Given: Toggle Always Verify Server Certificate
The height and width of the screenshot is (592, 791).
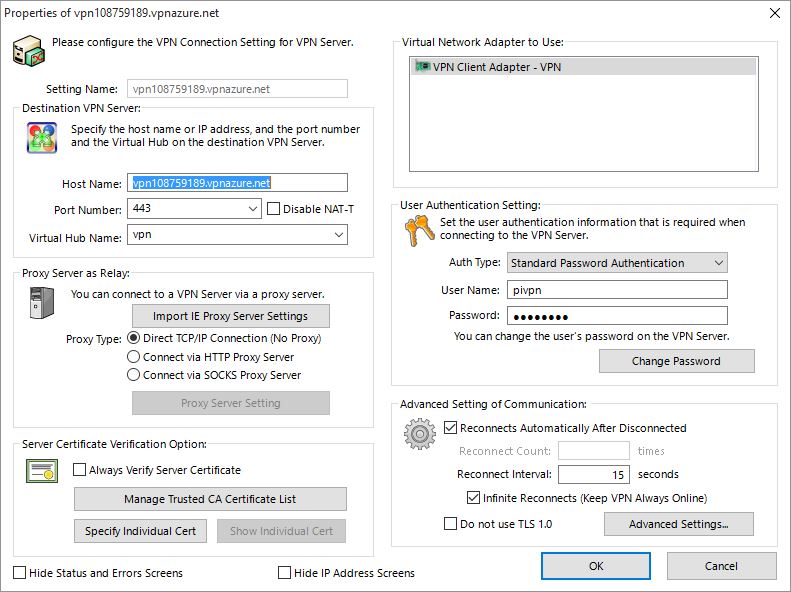Looking at the screenshot, I should pos(80,469).
